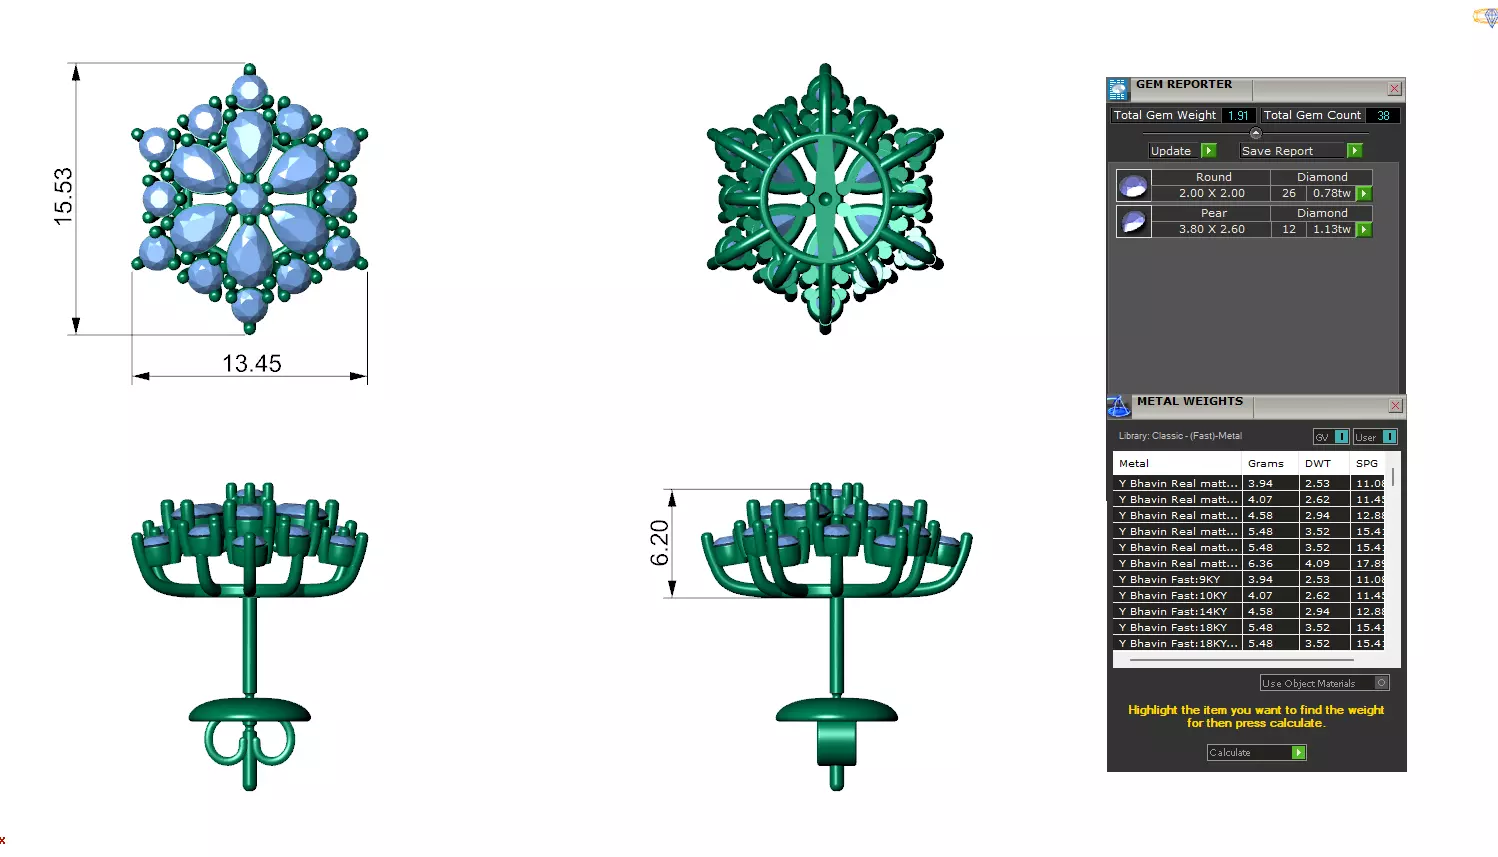
Task: Click the green arrow next to Update
Action: pos(1209,151)
